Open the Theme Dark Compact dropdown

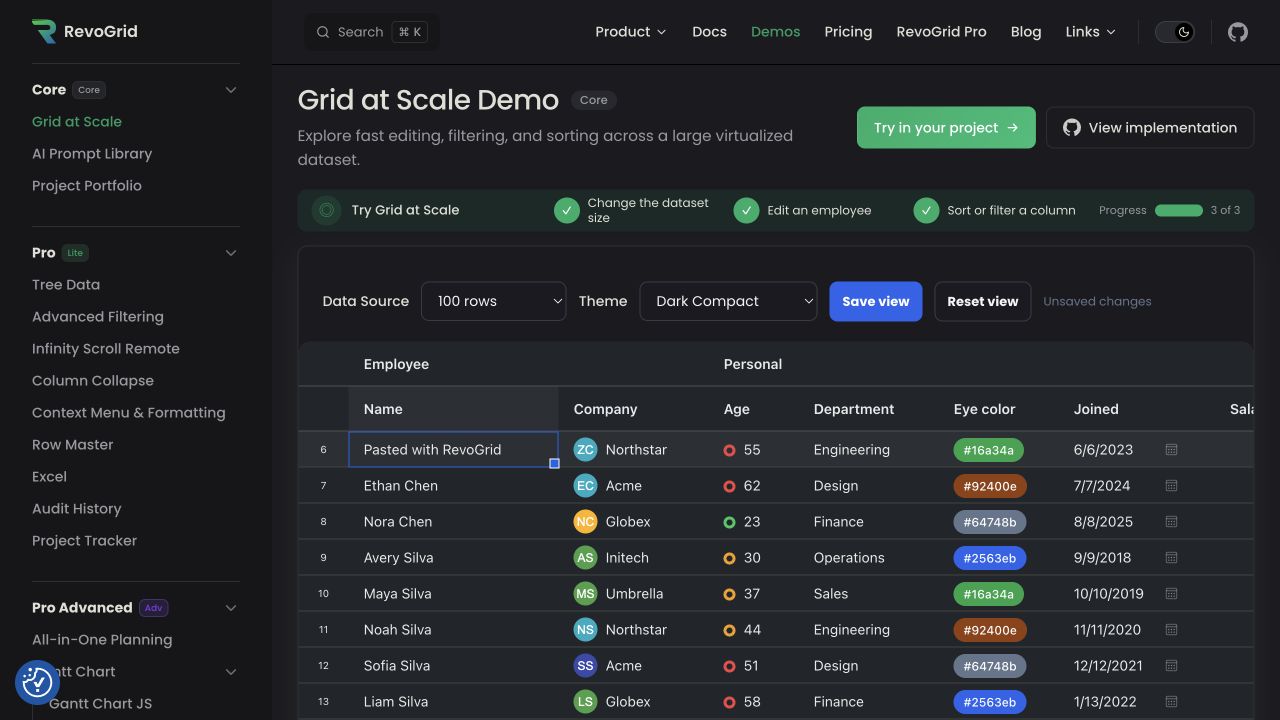pyautogui.click(x=728, y=301)
